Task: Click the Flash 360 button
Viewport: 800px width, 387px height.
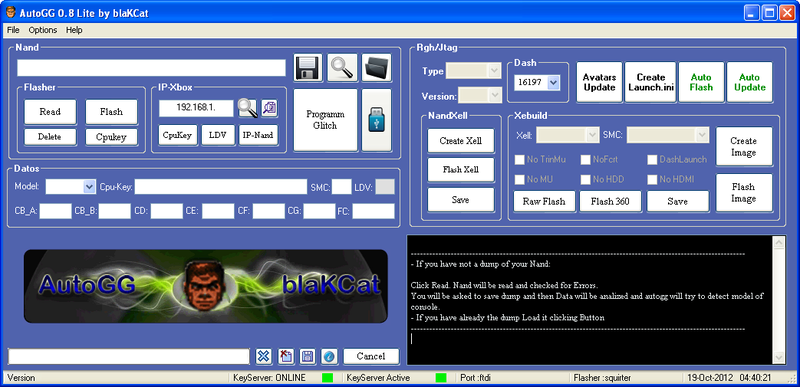Action: (610, 201)
